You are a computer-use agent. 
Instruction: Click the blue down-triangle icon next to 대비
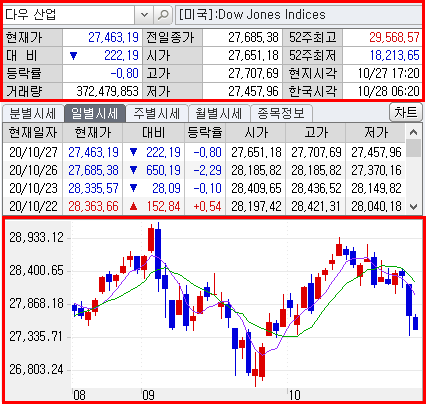click(x=74, y=56)
